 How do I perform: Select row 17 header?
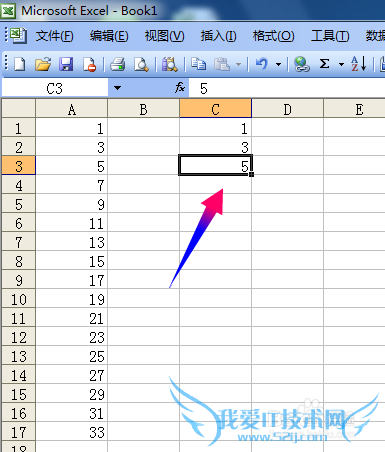tap(18, 432)
